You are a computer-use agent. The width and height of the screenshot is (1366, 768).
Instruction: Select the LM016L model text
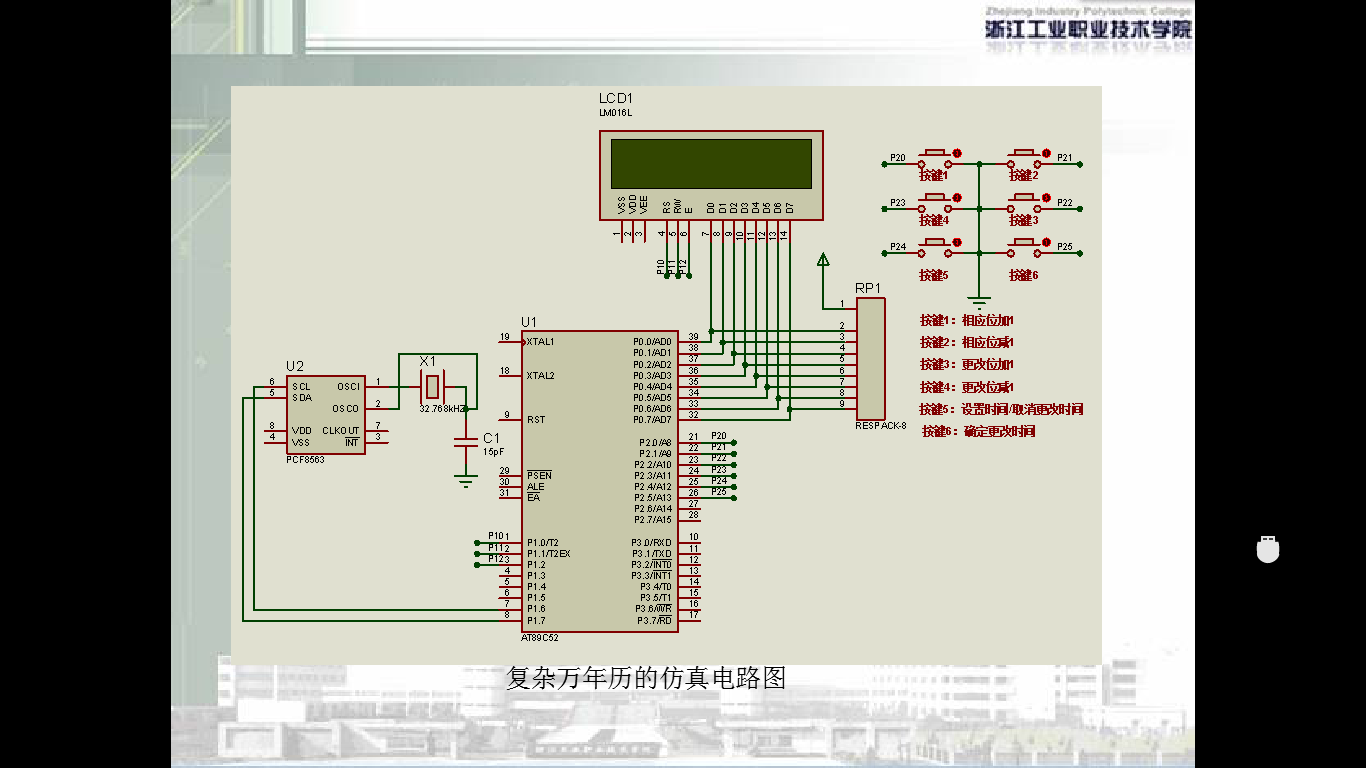(615, 113)
